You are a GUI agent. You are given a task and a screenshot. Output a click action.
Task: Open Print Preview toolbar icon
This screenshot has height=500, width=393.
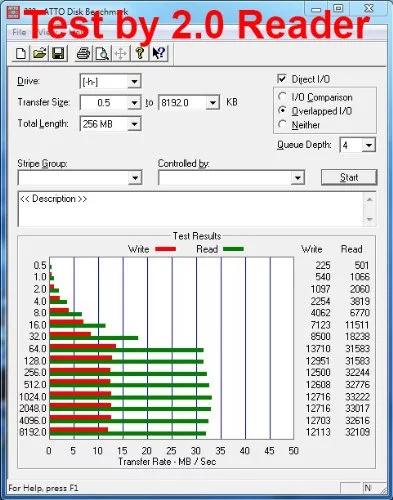click(x=102, y=53)
